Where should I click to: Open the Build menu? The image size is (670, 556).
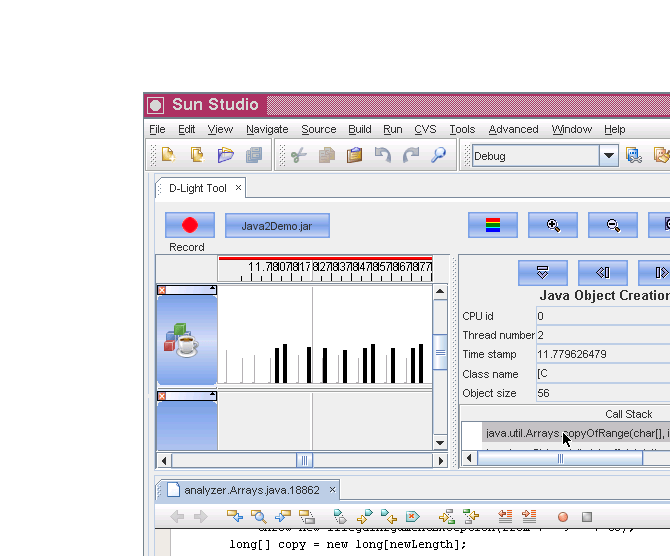(360, 129)
